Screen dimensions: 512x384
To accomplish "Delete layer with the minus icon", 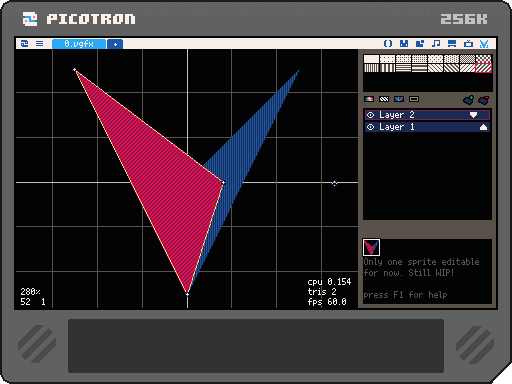I will tap(484, 100).
